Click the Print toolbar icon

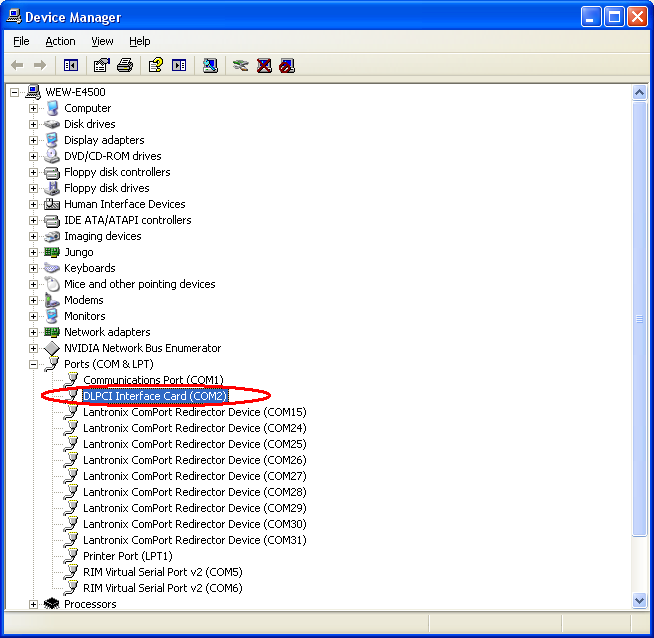coord(125,65)
